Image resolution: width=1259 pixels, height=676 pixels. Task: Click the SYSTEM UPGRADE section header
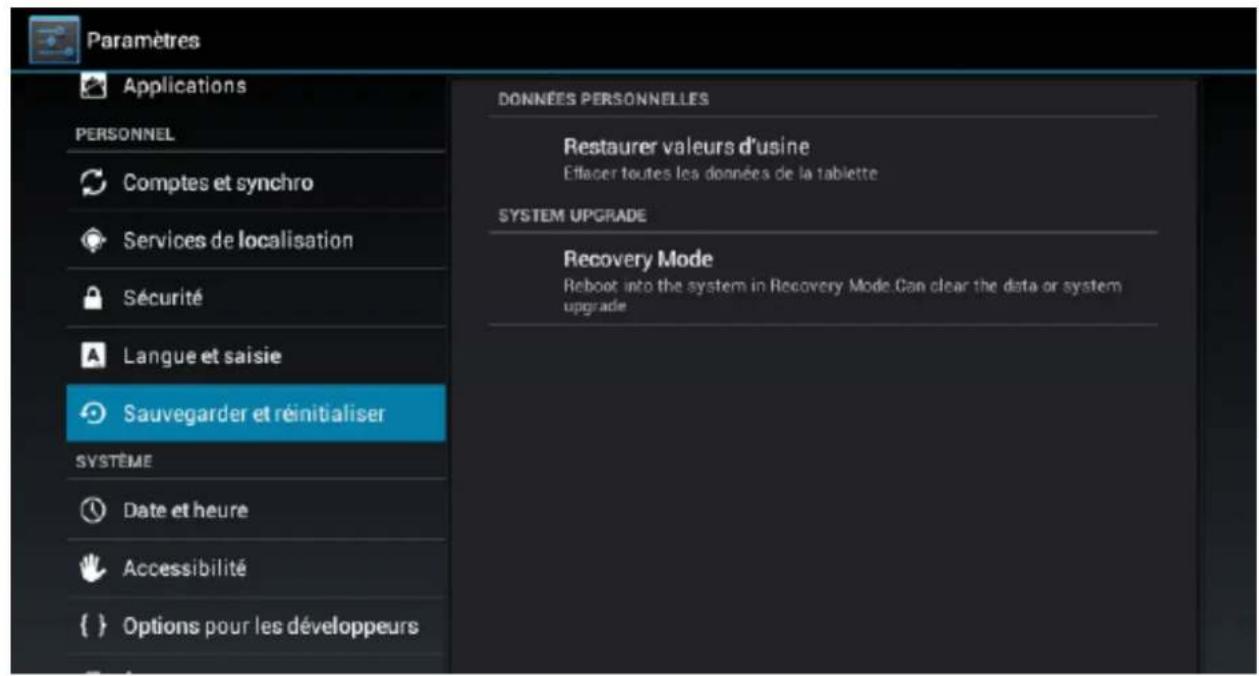coord(573,215)
